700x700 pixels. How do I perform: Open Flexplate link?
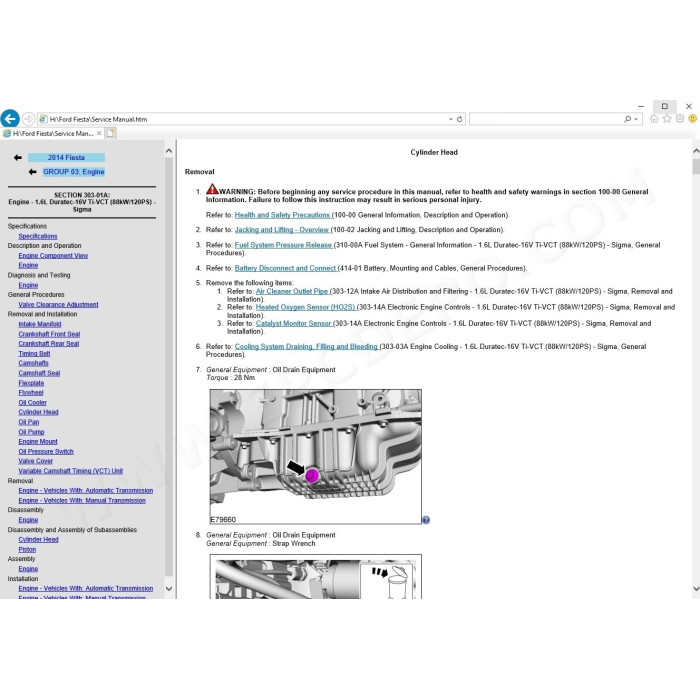coord(31,383)
